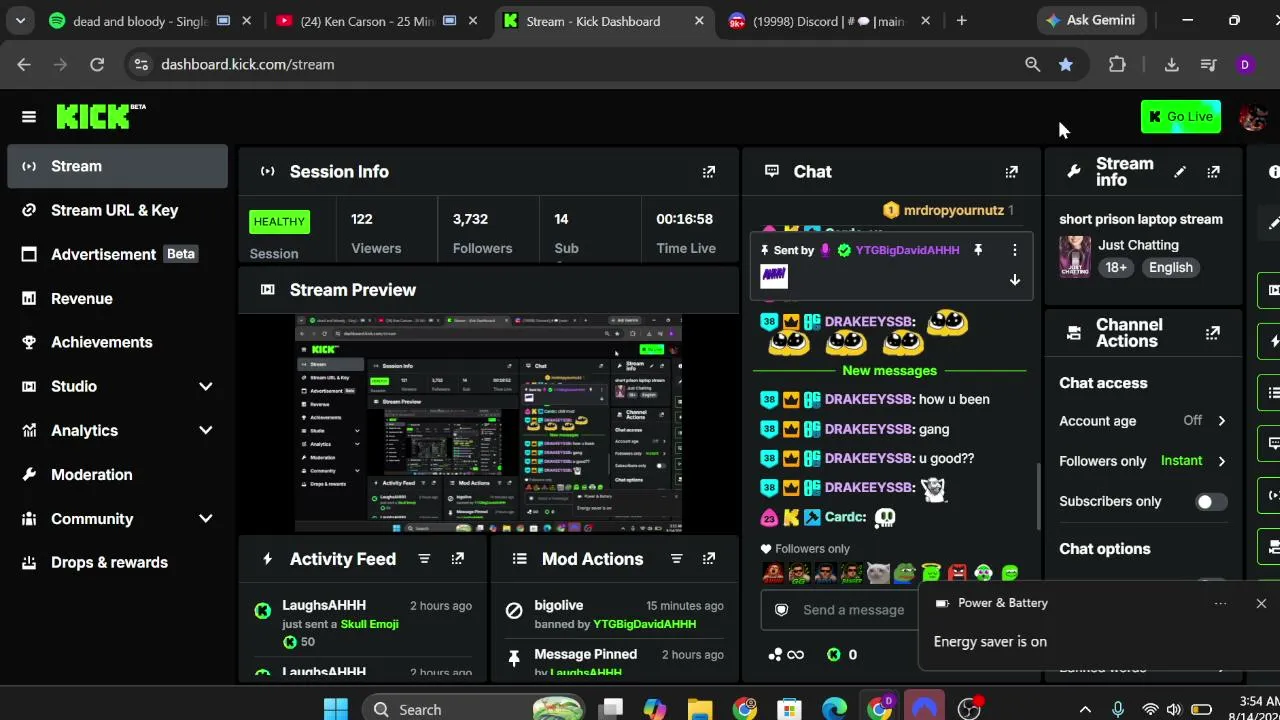The height and width of the screenshot is (720, 1280).
Task: Click YTGBigDavidAHHH in the bigolive ban entry
Action: [x=645, y=624]
